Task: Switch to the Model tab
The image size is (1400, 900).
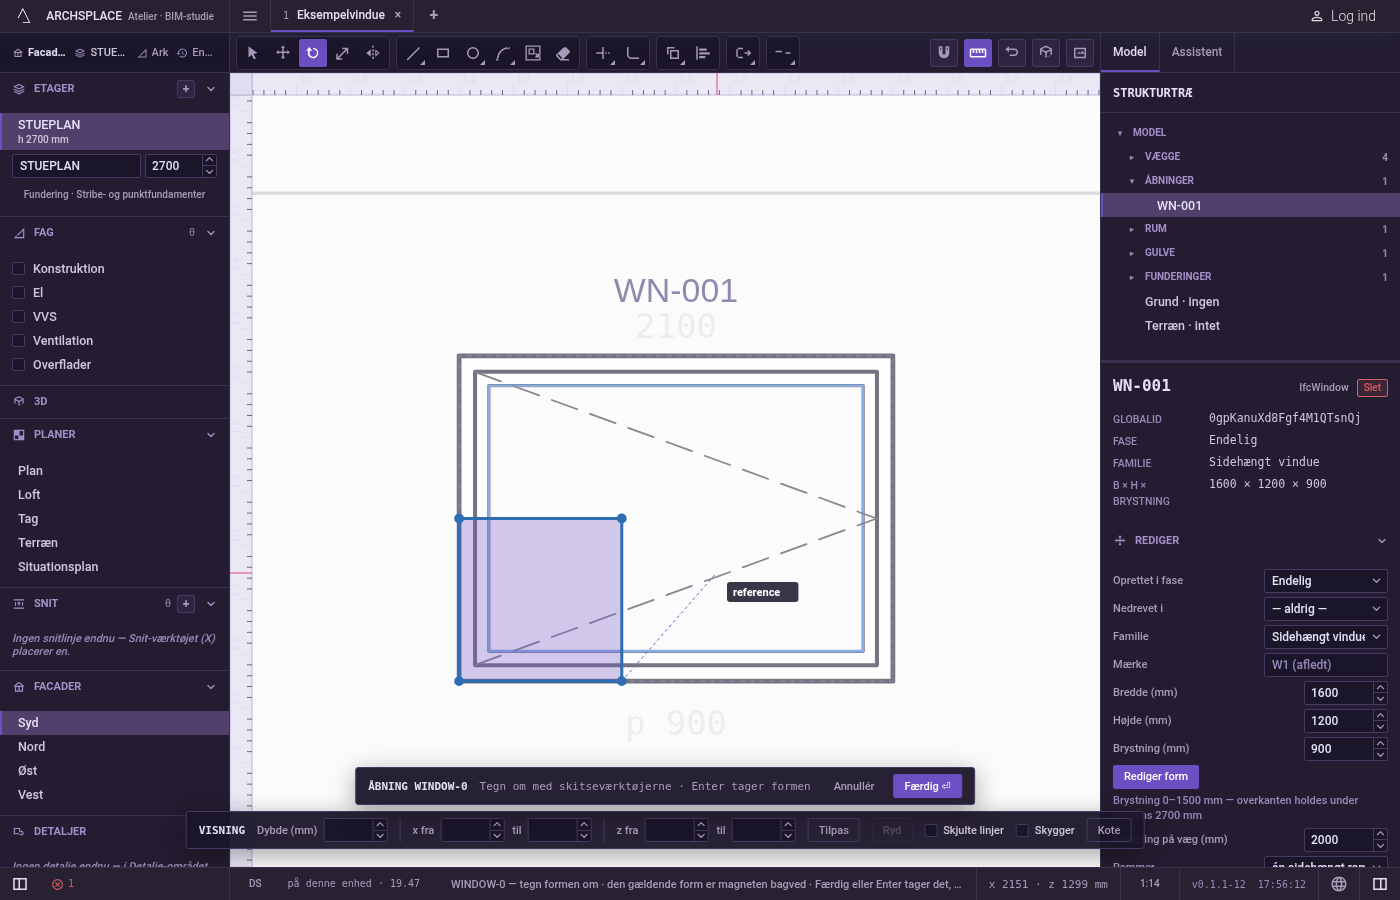Action: coord(1130,52)
